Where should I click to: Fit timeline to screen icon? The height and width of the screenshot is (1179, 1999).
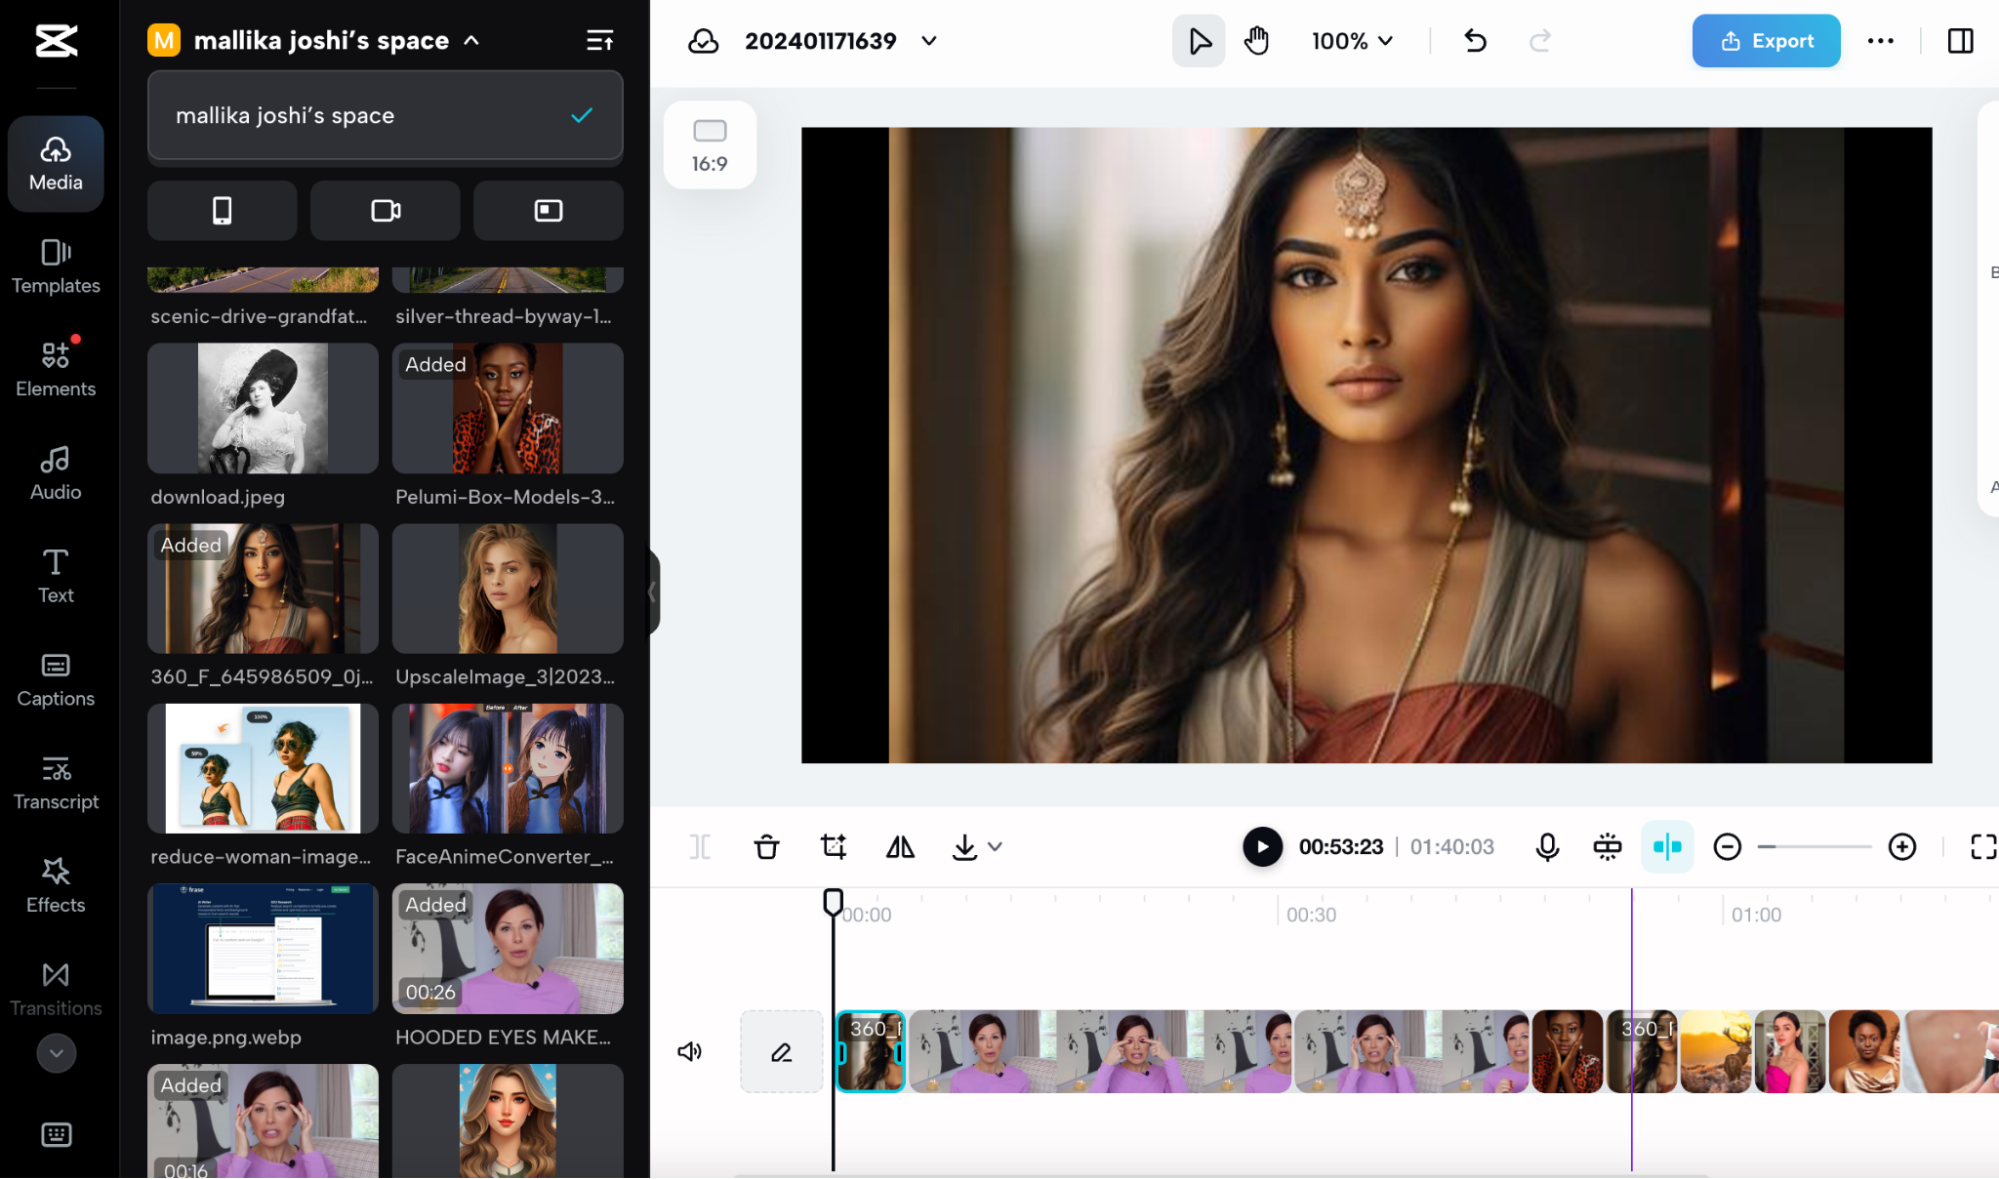coord(1983,847)
